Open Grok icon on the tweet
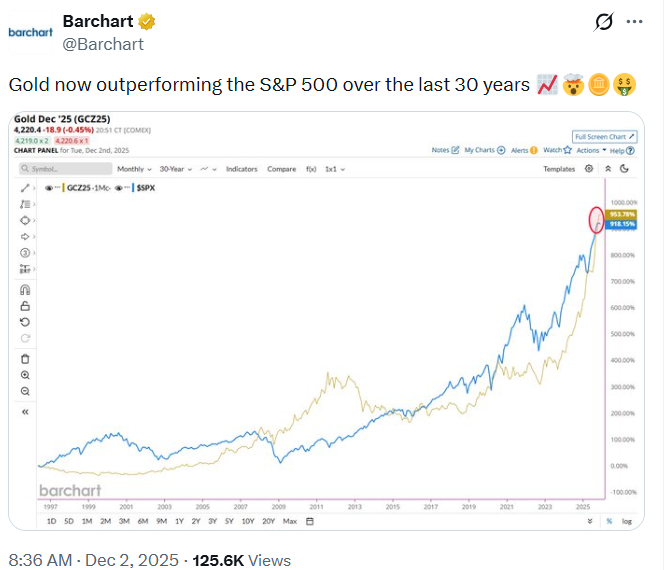This screenshot has height=570, width=665. pyautogui.click(x=604, y=22)
